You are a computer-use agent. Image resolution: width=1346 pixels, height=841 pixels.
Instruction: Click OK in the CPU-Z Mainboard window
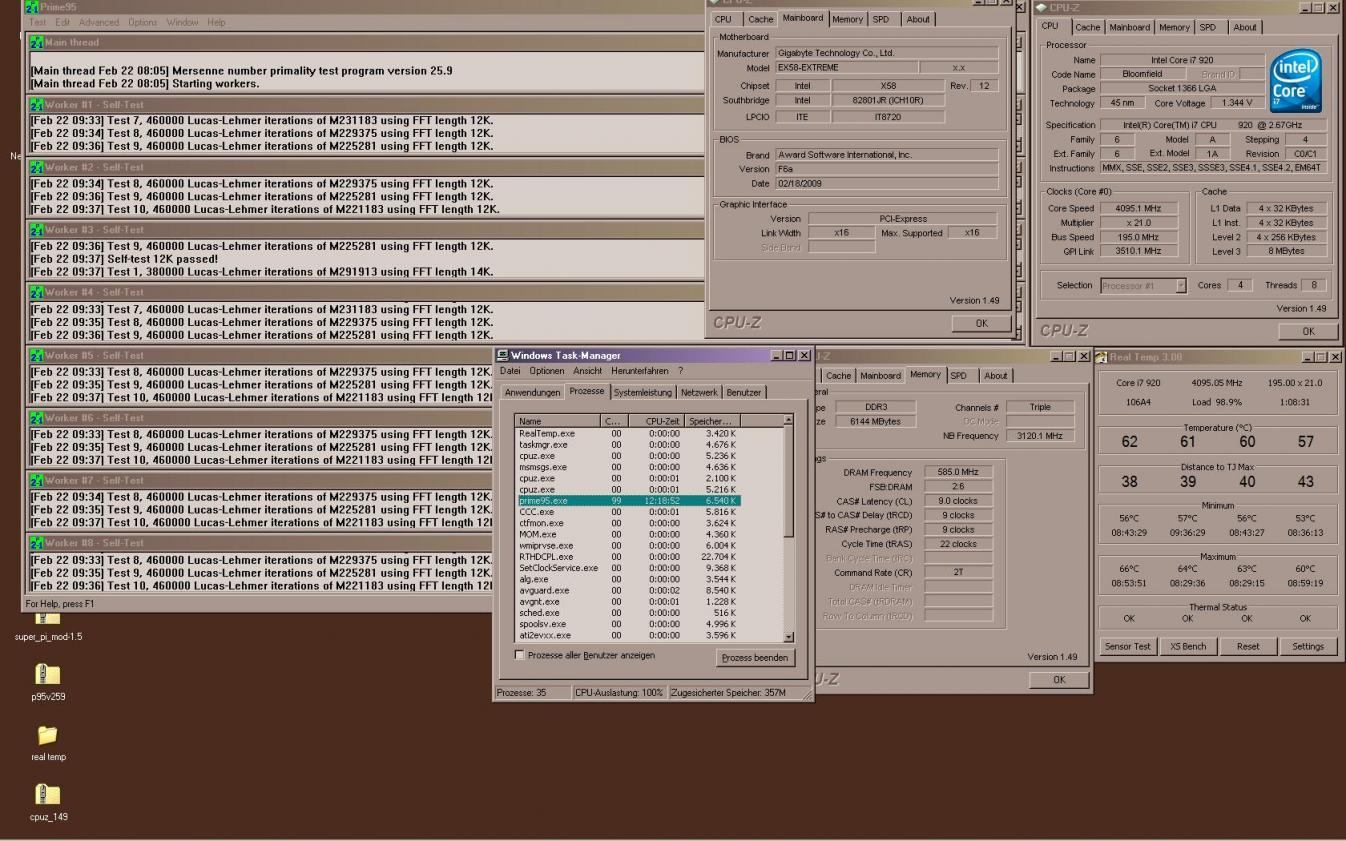tap(980, 323)
